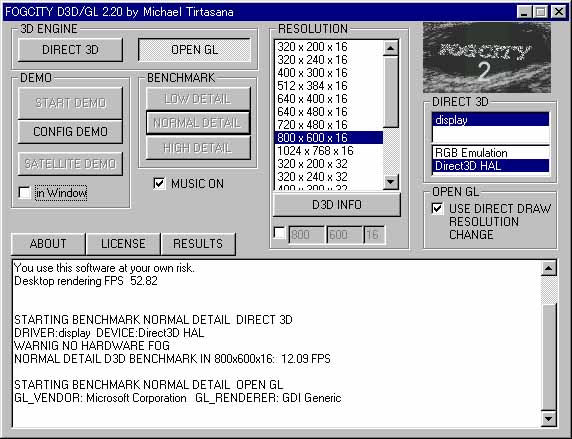572x439 pixels.
Task: Close the FOGCITY window
Action: [x=558, y=12]
